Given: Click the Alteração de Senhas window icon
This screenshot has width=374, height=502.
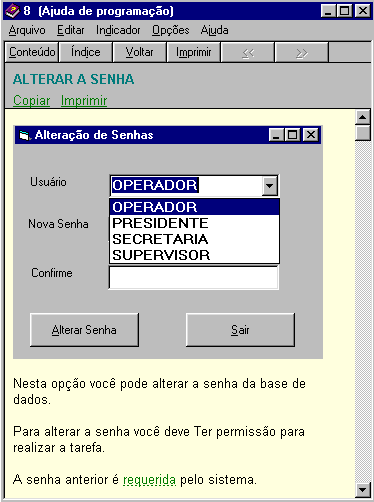Looking at the screenshot, I should tap(24, 135).
